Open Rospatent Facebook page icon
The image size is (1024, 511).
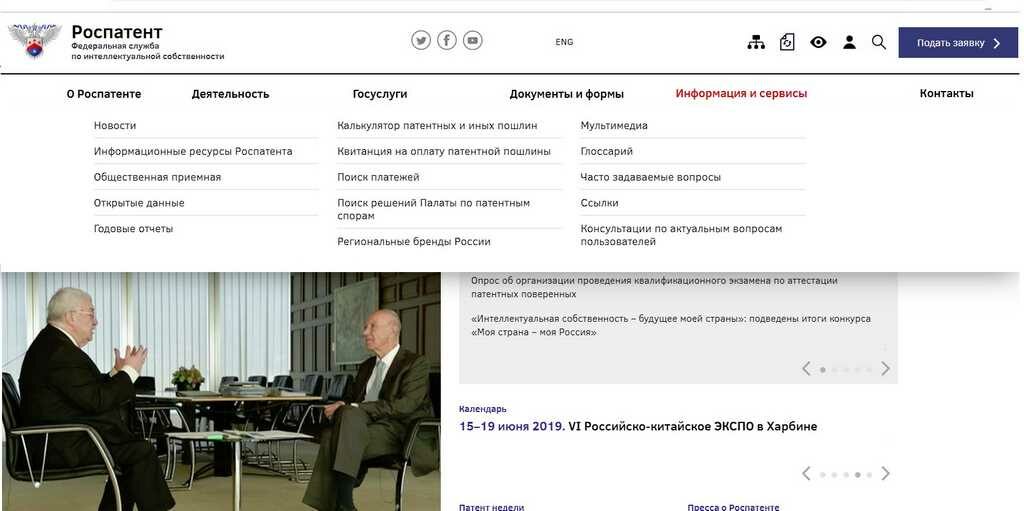(x=447, y=41)
